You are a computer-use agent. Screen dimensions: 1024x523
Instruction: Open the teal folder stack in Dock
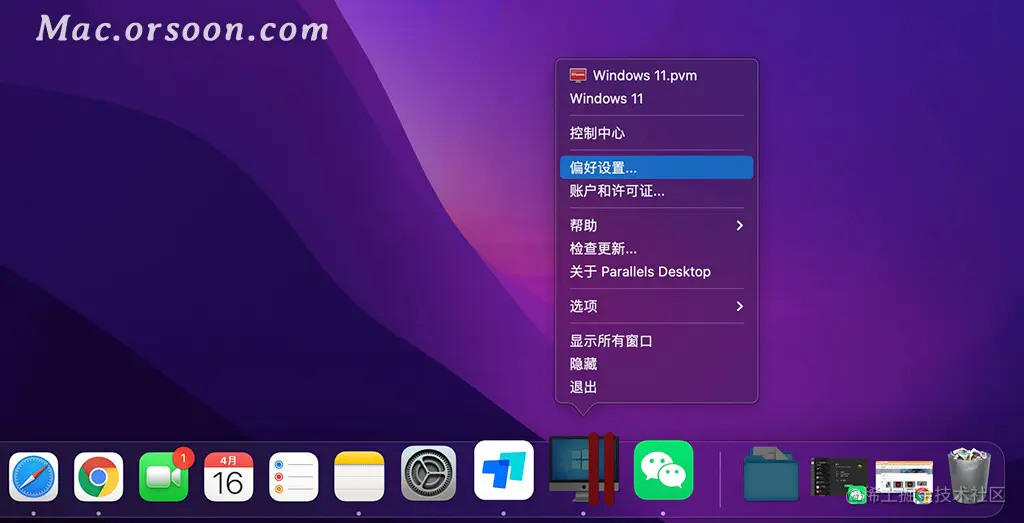[x=771, y=475]
